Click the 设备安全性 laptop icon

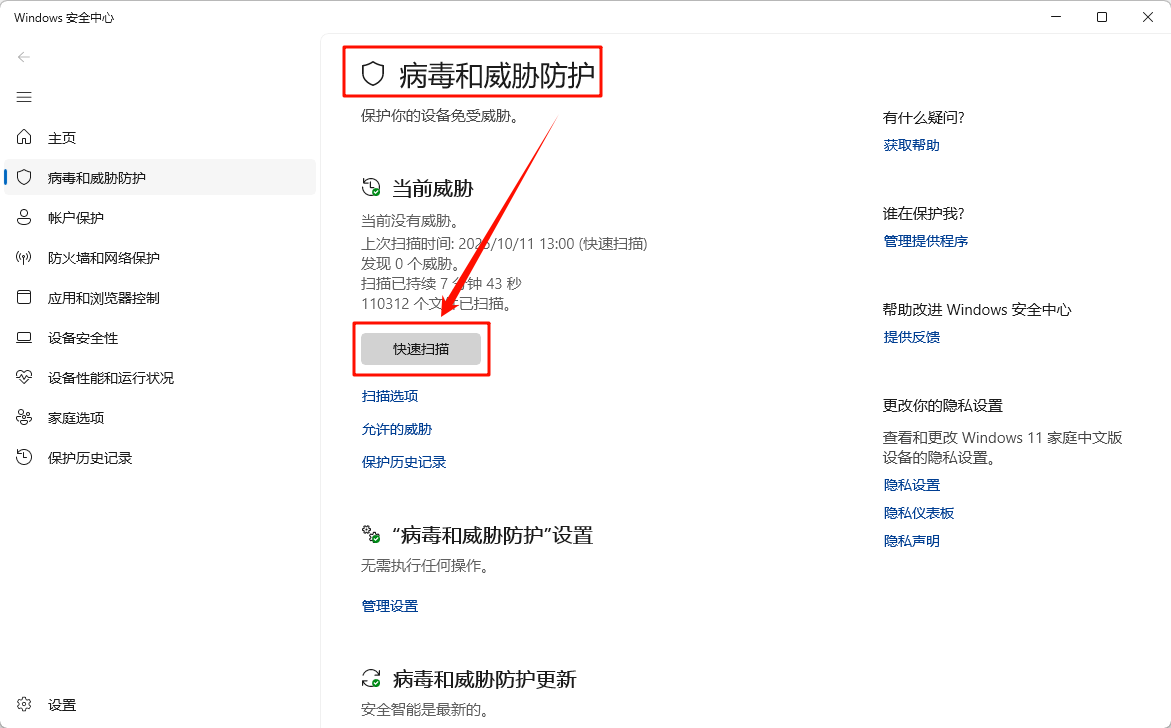(24, 338)
